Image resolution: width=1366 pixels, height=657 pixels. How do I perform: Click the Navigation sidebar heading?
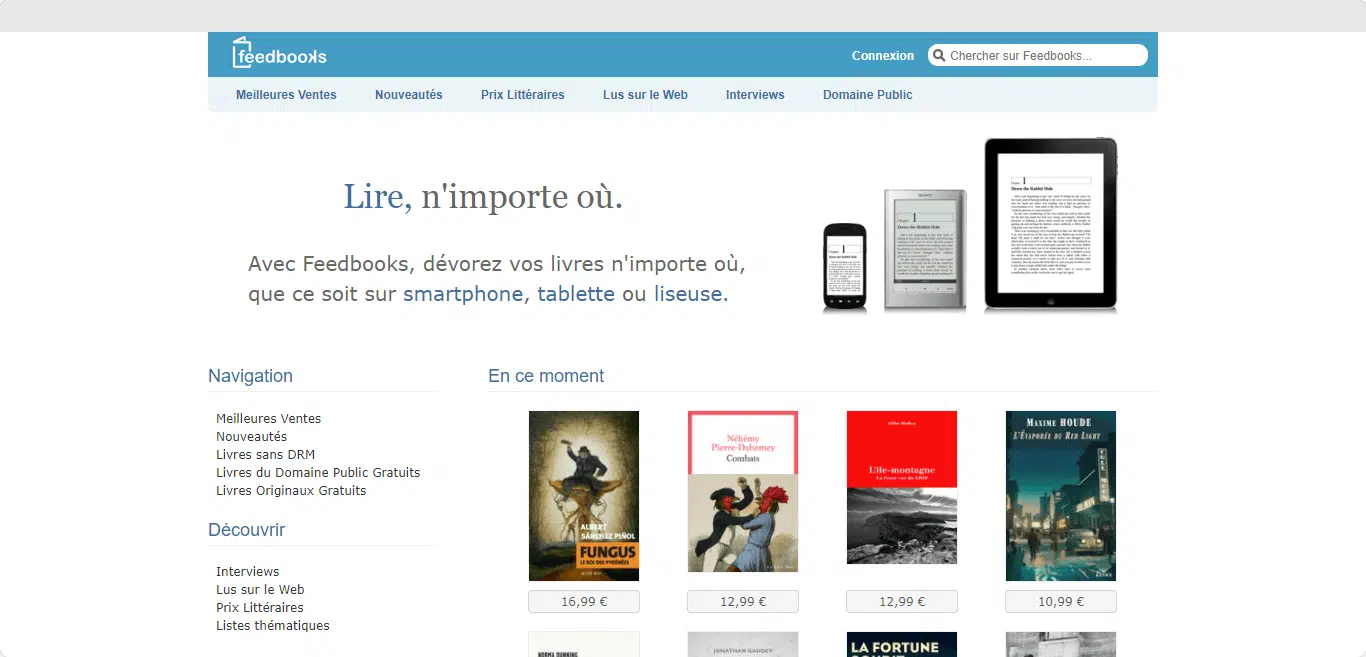[x=250, y=376]
